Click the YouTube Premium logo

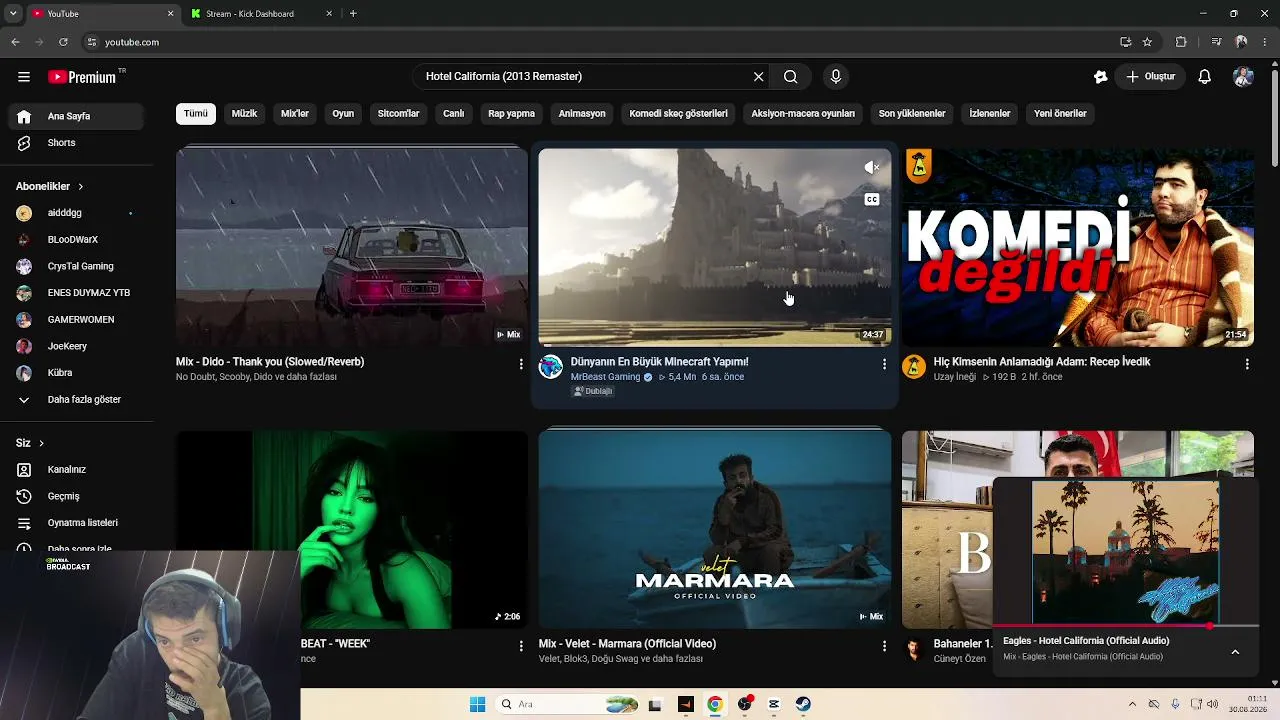tap(82, 77)
